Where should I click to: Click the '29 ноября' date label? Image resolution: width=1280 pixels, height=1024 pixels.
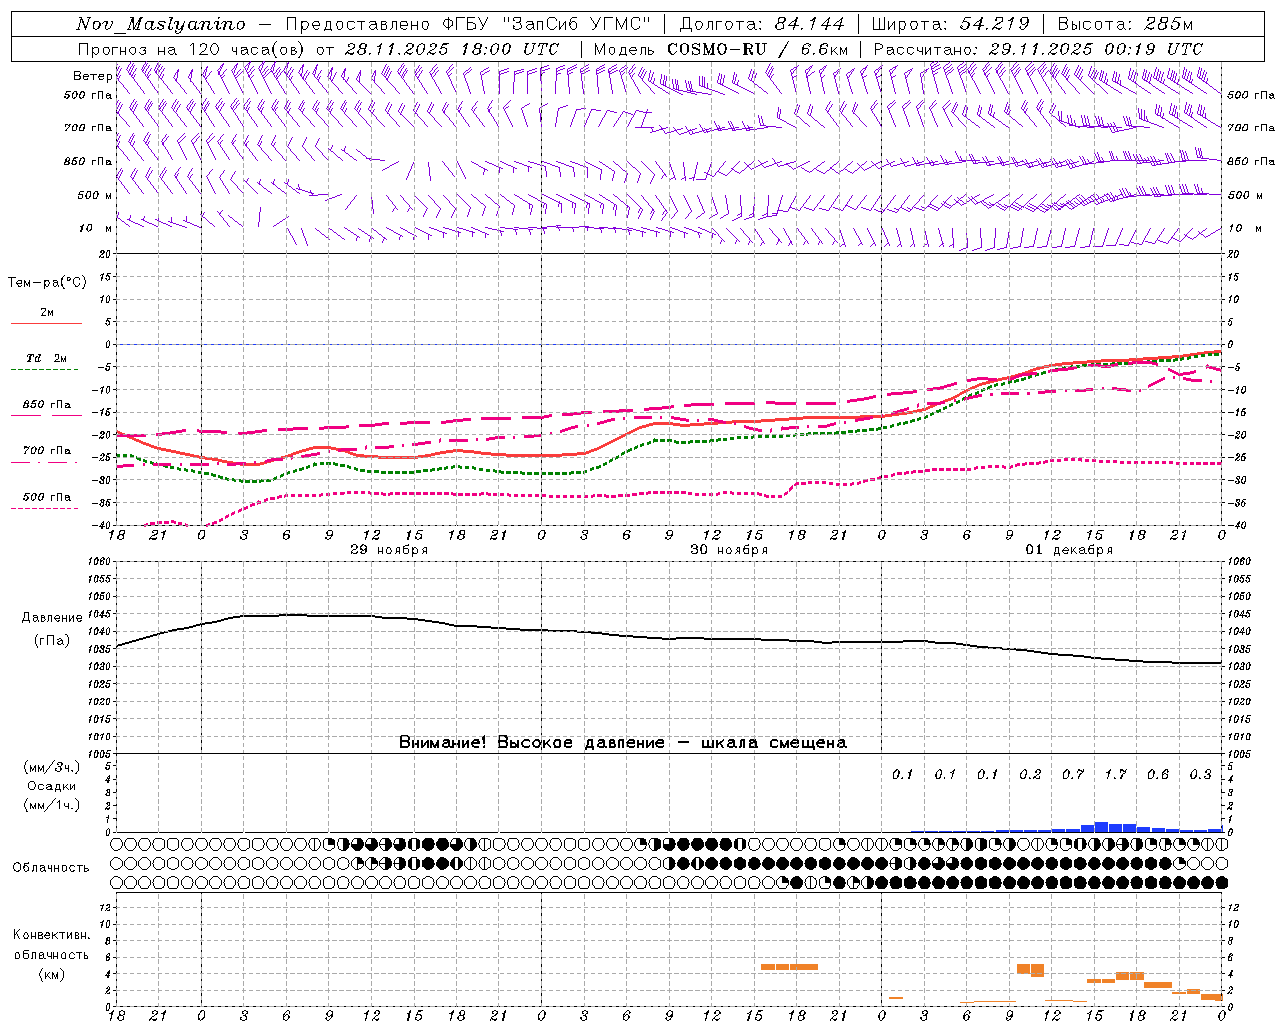[x=389, y=550]
